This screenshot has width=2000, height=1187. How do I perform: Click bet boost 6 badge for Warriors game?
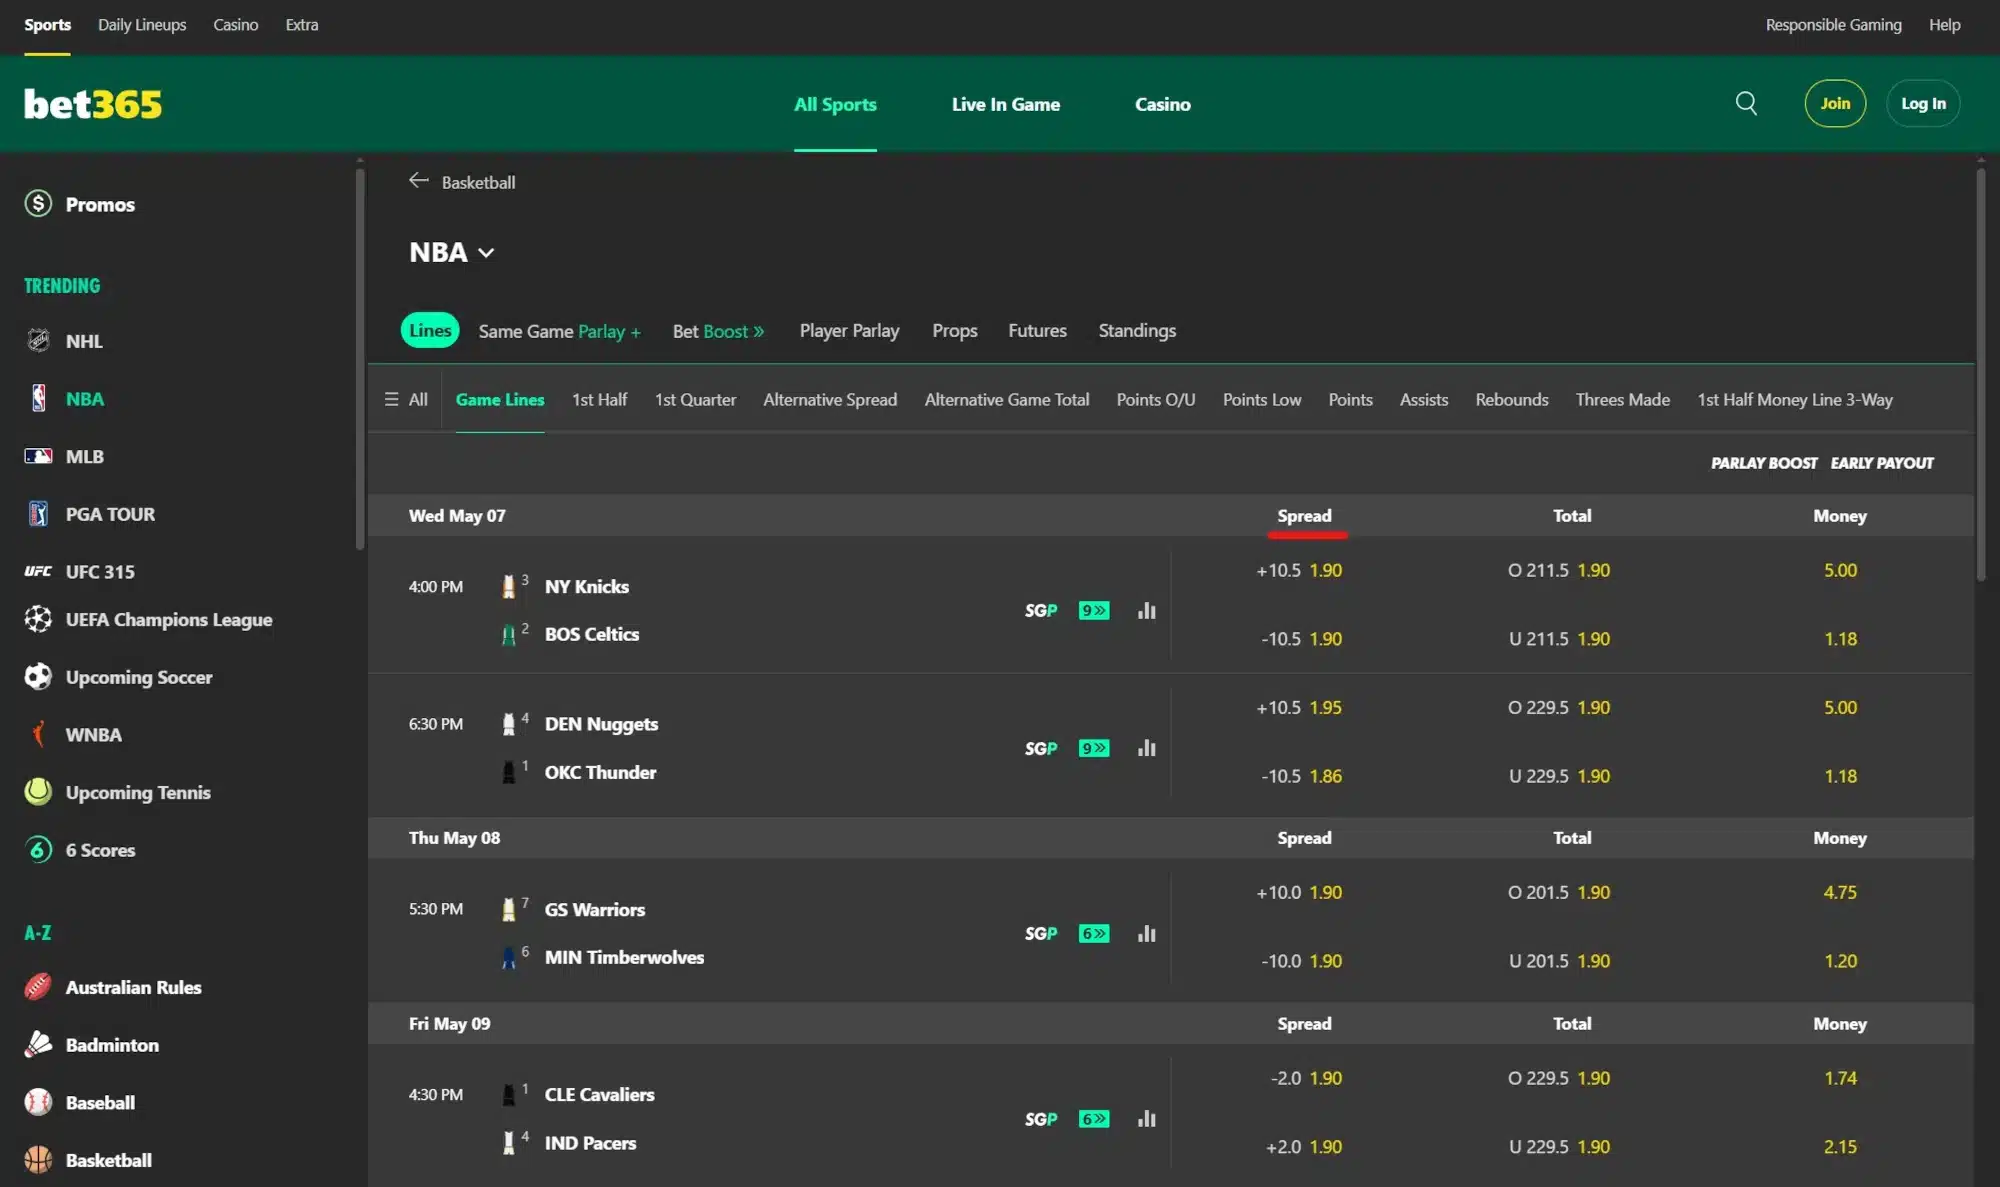tap(1094, 933)
